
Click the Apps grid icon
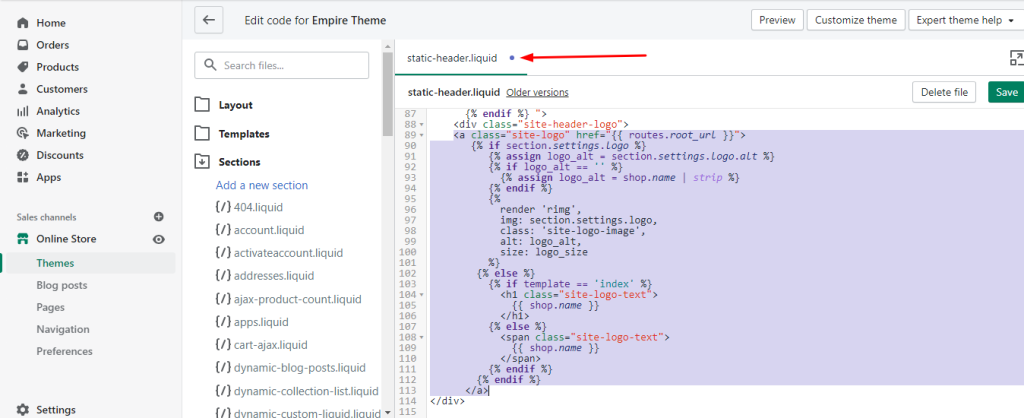(23, 177)
